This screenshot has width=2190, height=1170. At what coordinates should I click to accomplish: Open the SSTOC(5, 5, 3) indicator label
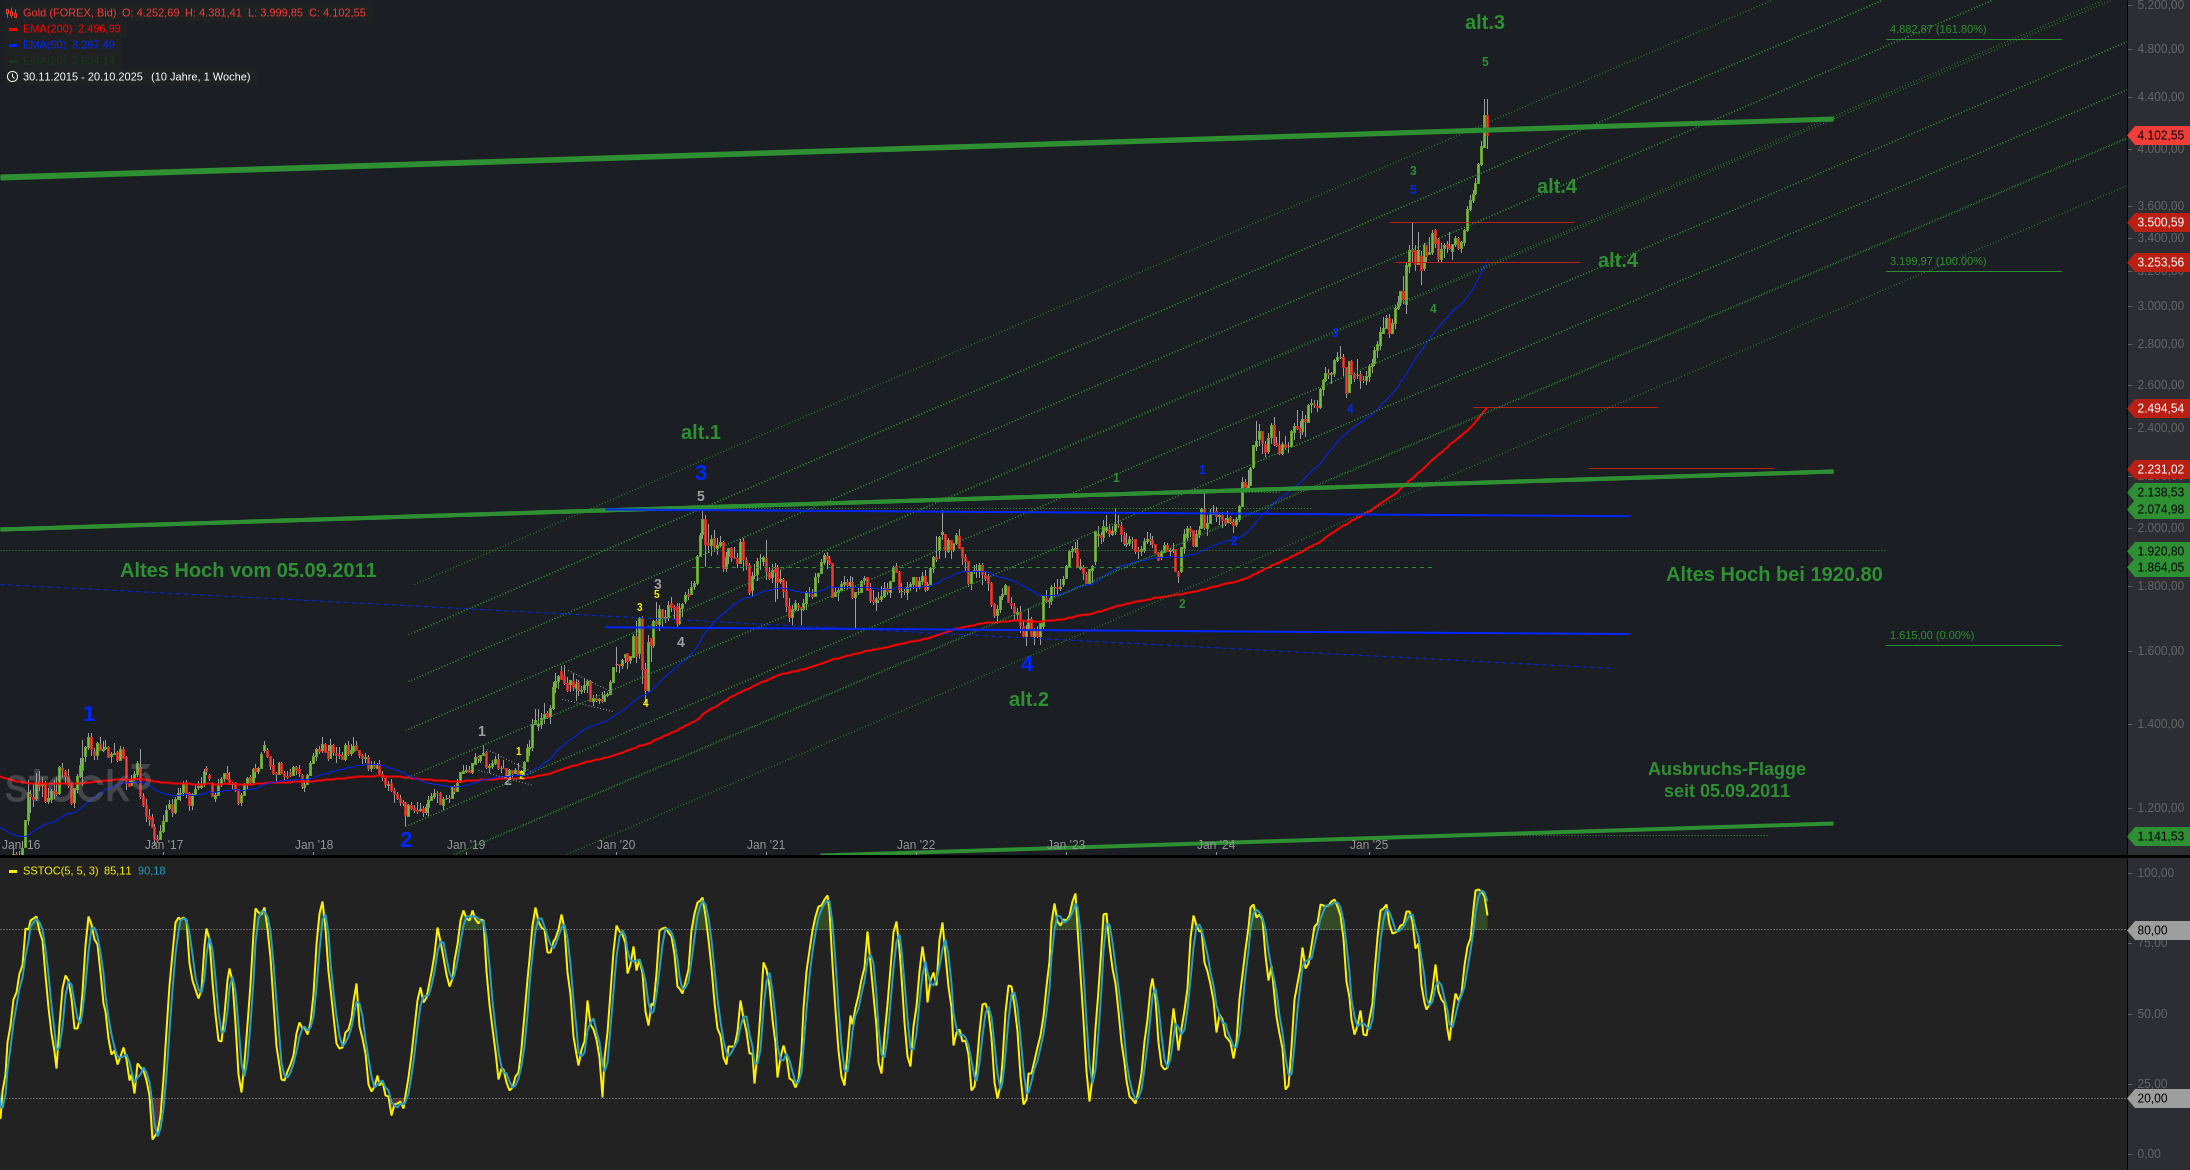[x=60, y=871]
